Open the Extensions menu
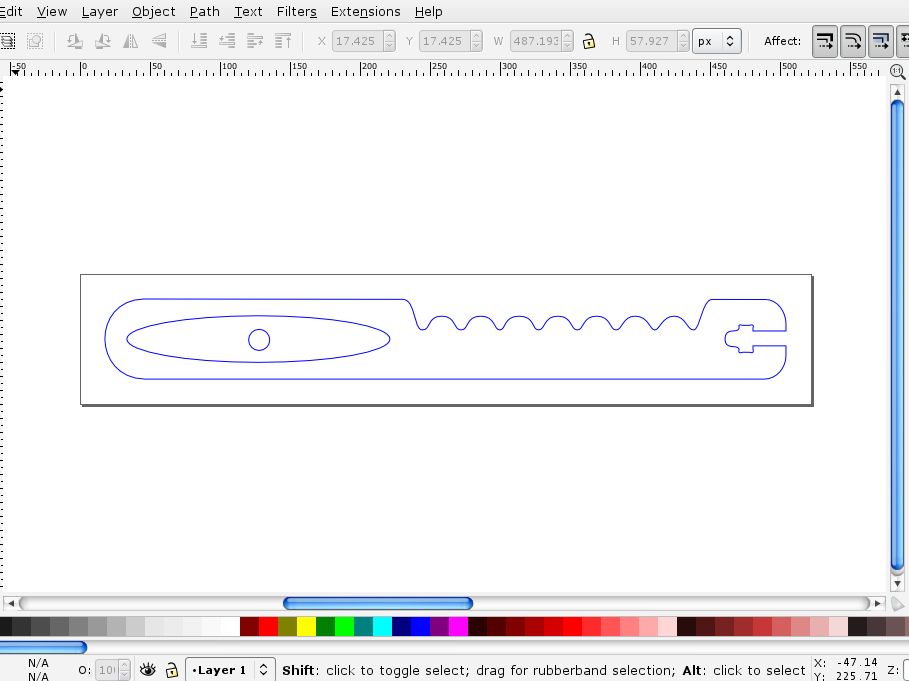Screen dimensions: 909x681 365,12
